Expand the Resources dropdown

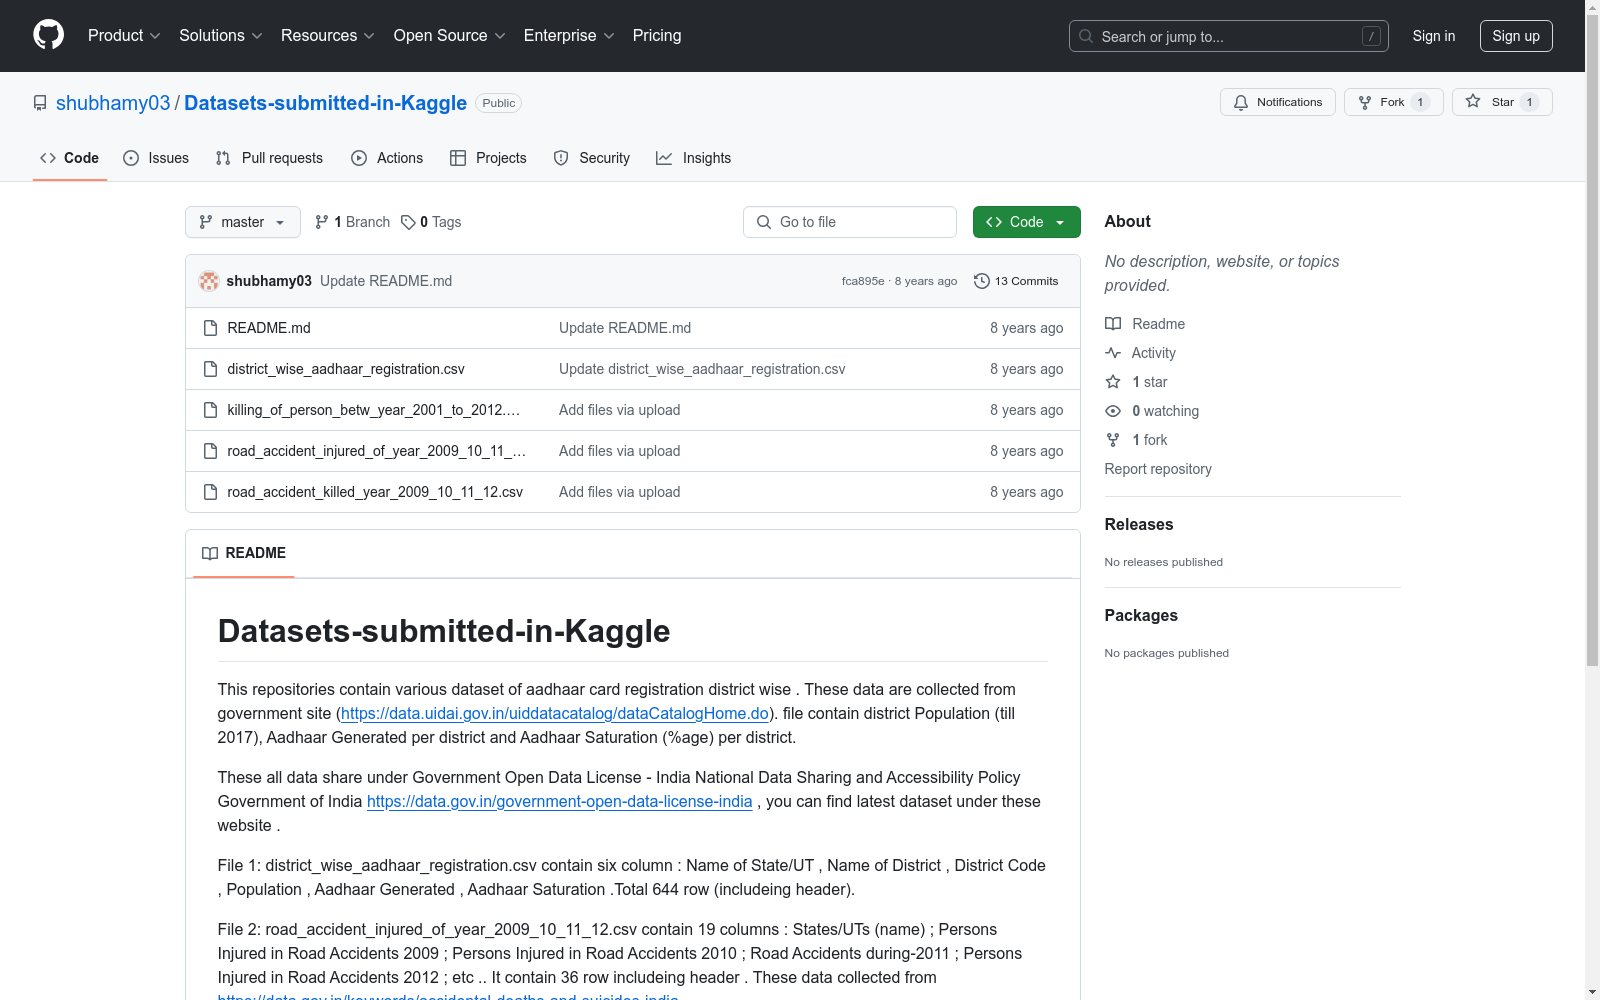328,36
